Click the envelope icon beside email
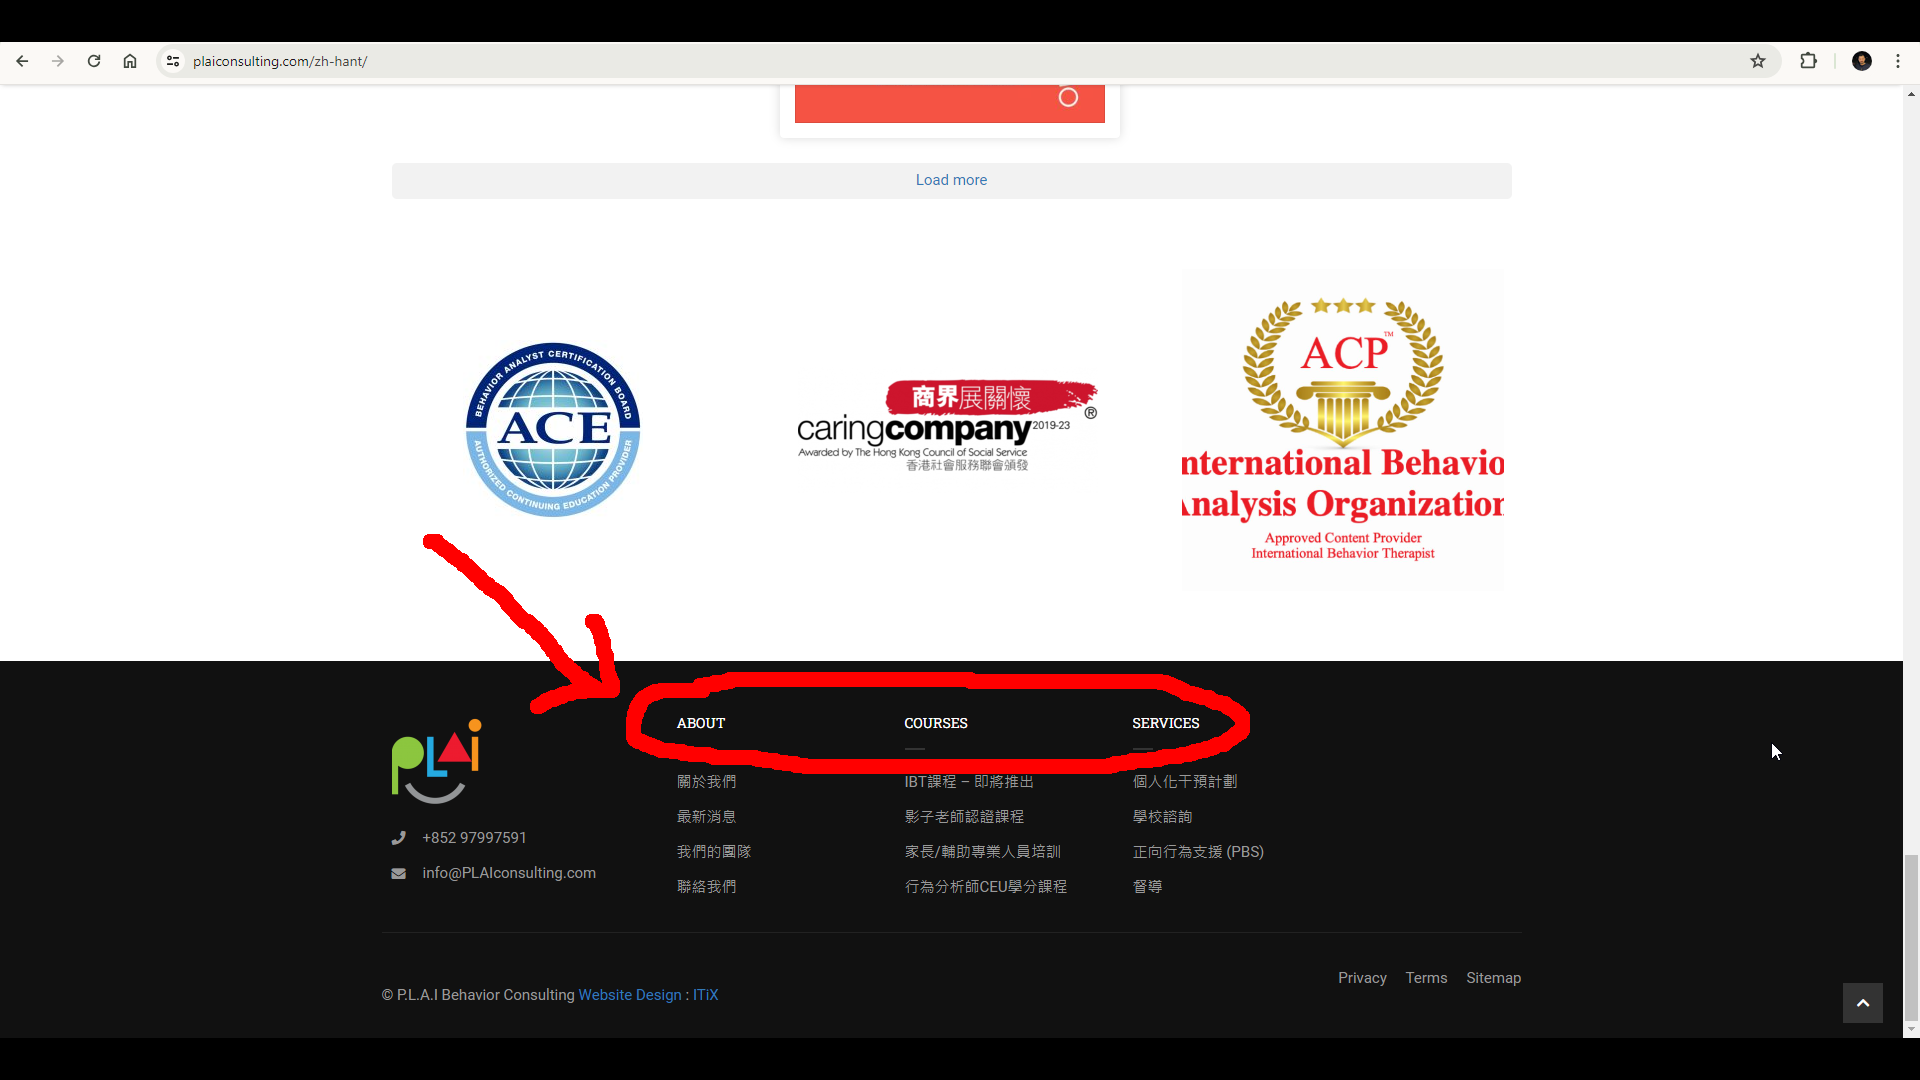 pyautogui.click(x=398, y=873)
